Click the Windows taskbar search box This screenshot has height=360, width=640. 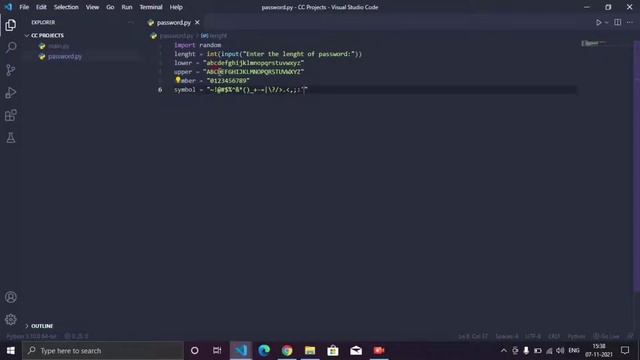point(103,351)
